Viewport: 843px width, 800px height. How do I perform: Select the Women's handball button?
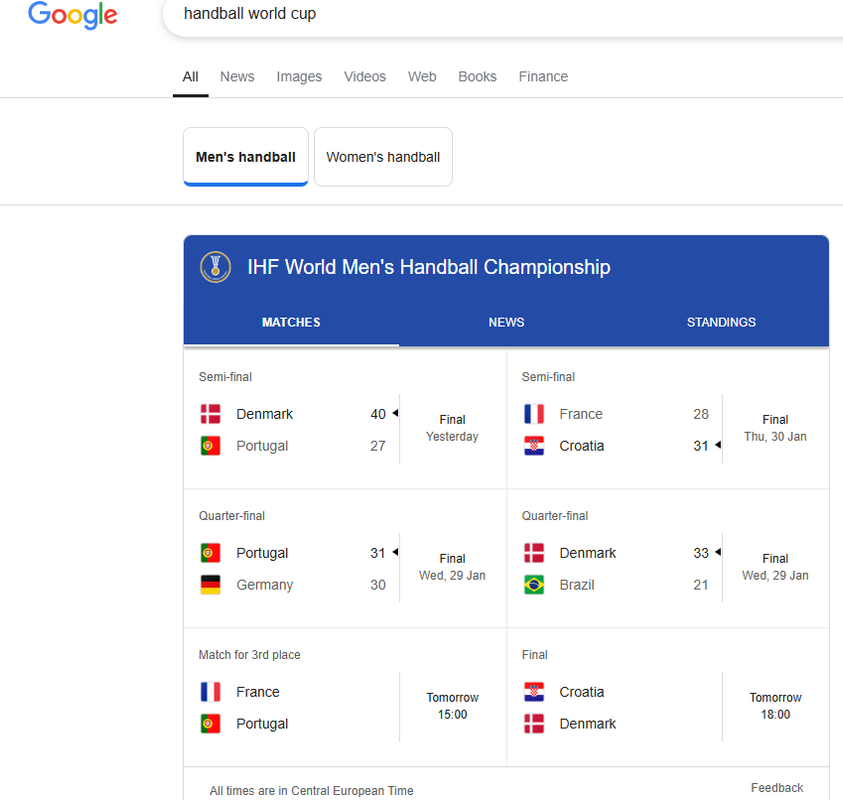pos(383,157)
